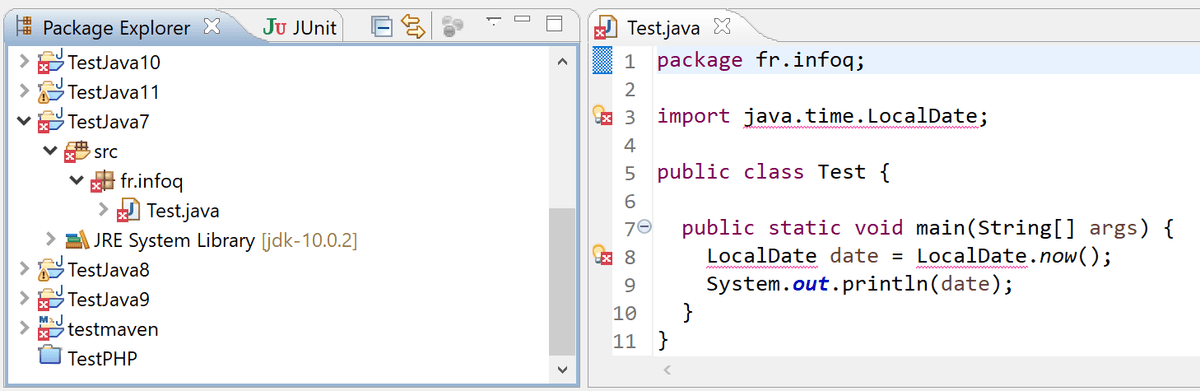This screenshot has height=391, width=1200.
Task: Select the TestJava8 project label
Action: (109, 270)
